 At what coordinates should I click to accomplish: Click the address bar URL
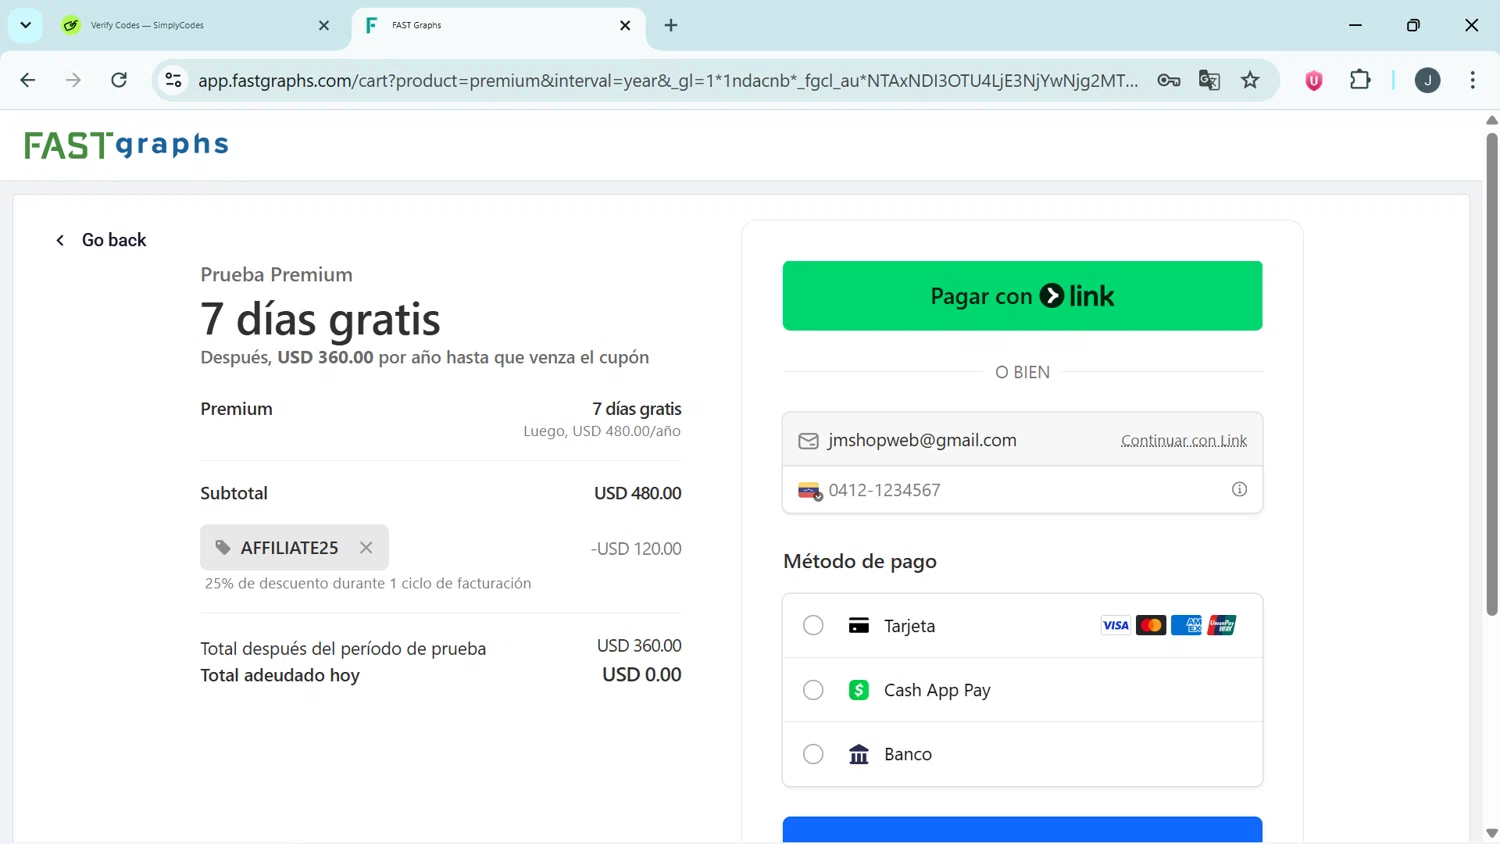(x=668, y=80)
